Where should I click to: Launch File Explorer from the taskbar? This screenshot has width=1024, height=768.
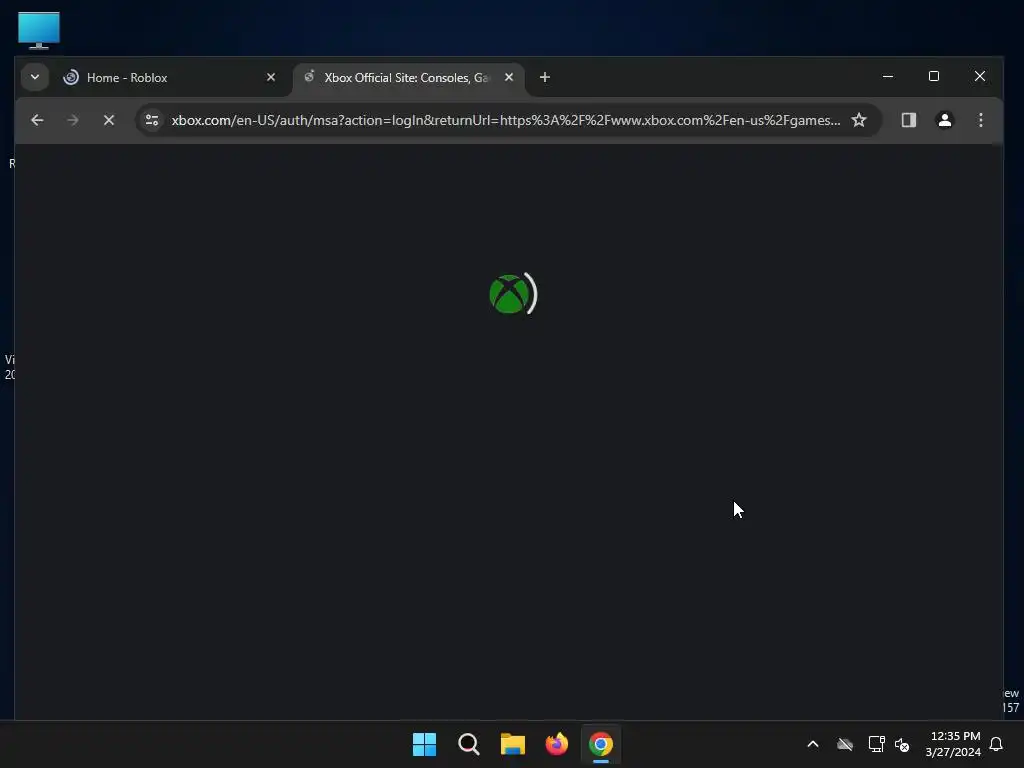(x=513, y=744)
